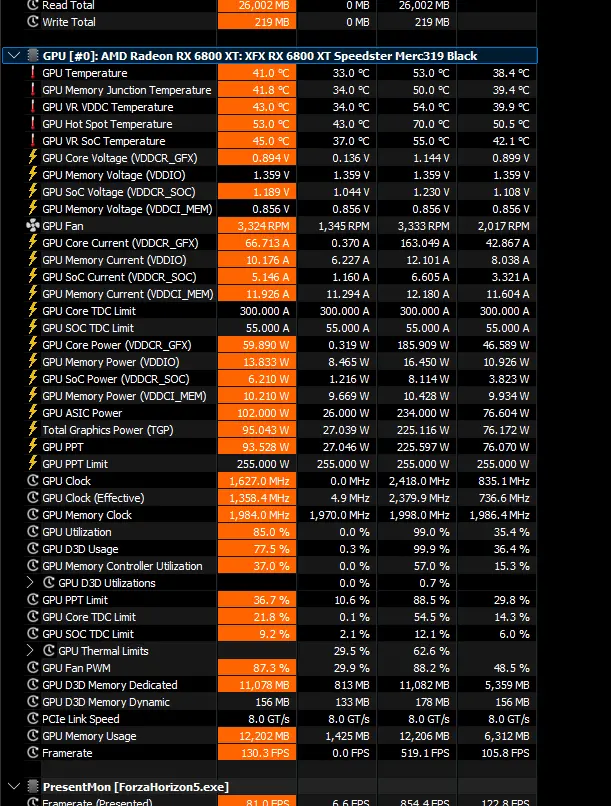The width and height of the screenshot is (611, 806).
Task: Click the Framerate maximum value 519.1 FPS
Action: click(425, 753)
